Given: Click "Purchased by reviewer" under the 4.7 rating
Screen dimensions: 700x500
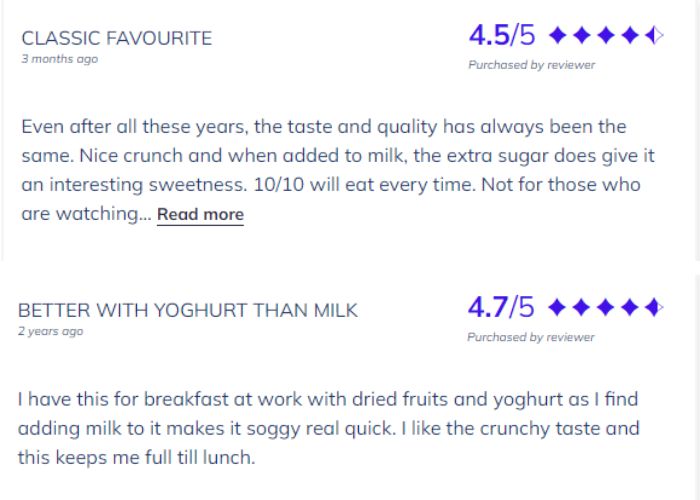Looking at the screenshot, I should pyautogui.click(x=531, y=337).
